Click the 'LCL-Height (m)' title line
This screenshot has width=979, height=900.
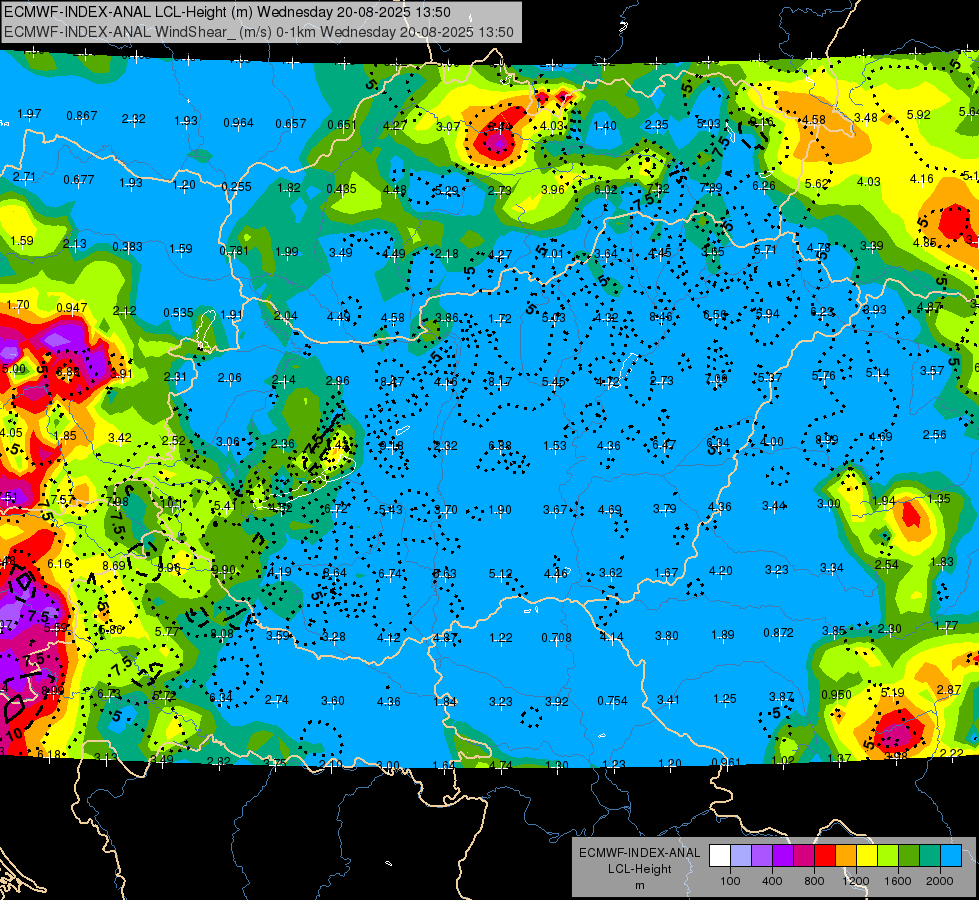(x=227, y=12)
